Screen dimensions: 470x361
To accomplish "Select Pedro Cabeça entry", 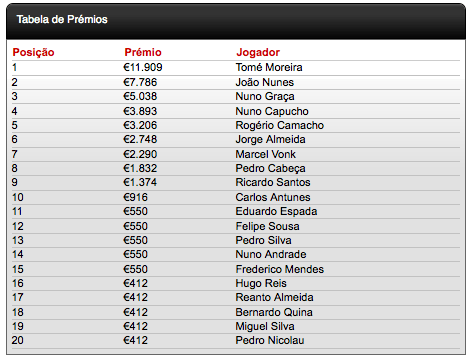I will [270, 168].
